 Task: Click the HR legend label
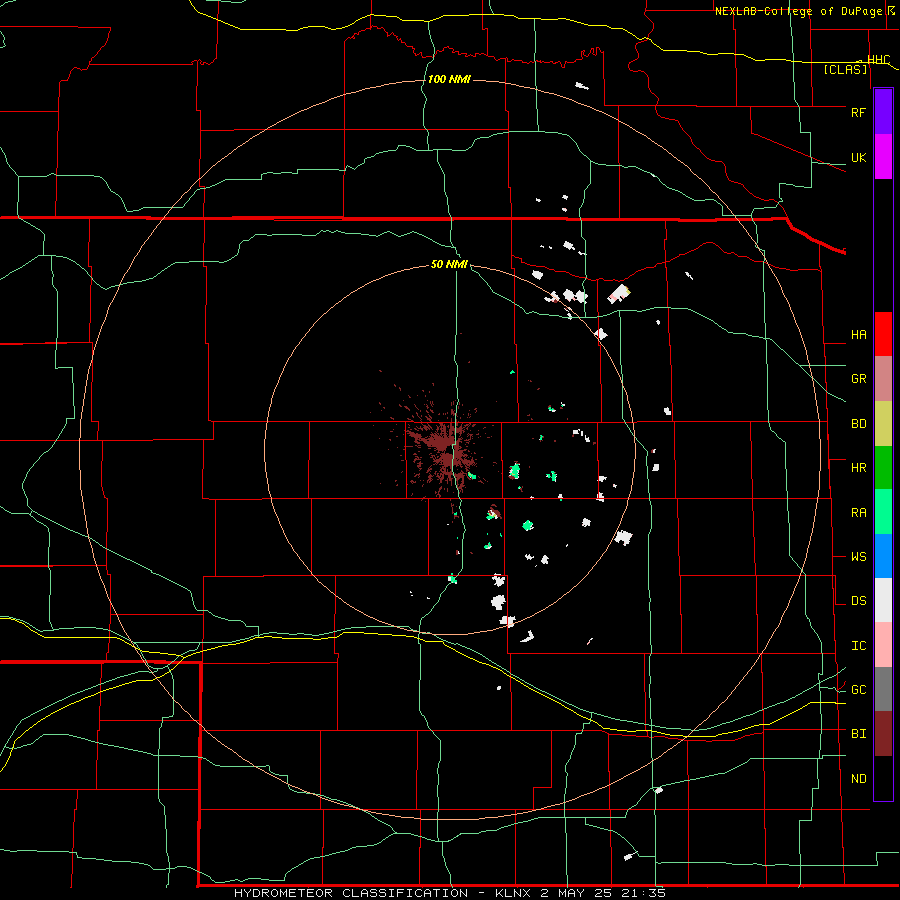[x=858, y=467]
